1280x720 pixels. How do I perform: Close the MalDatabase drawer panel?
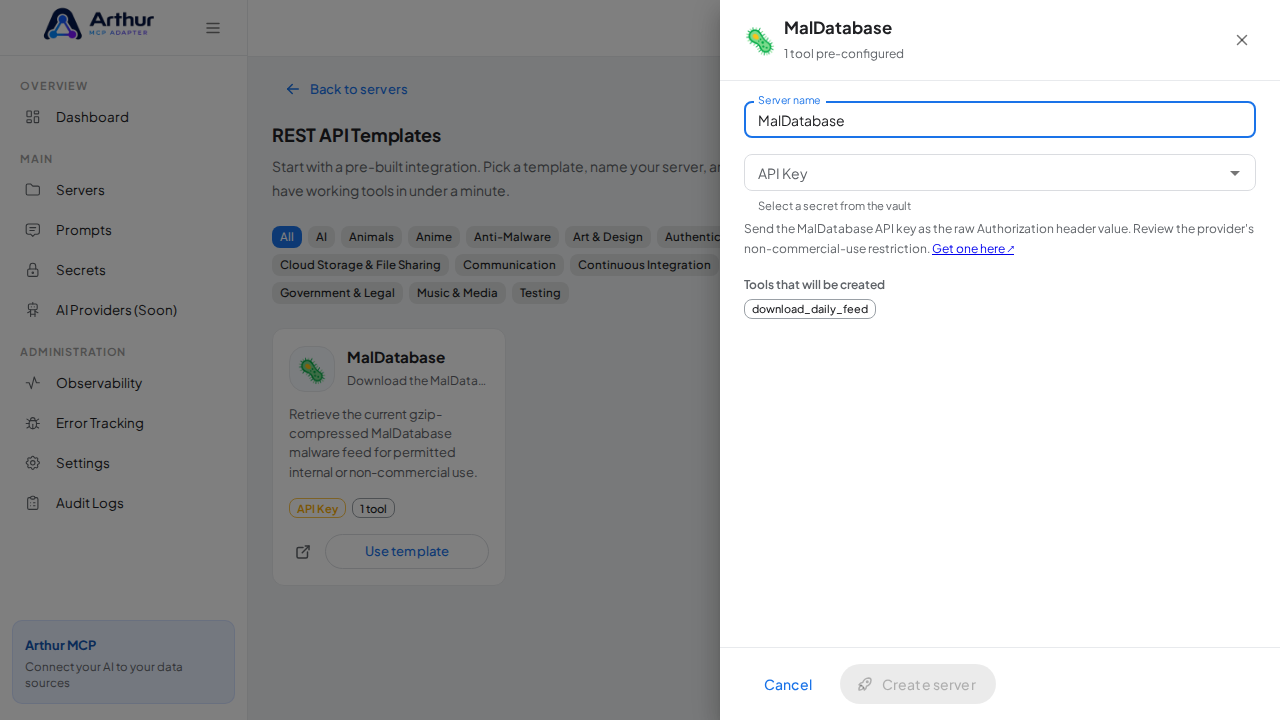point(1242,40)
